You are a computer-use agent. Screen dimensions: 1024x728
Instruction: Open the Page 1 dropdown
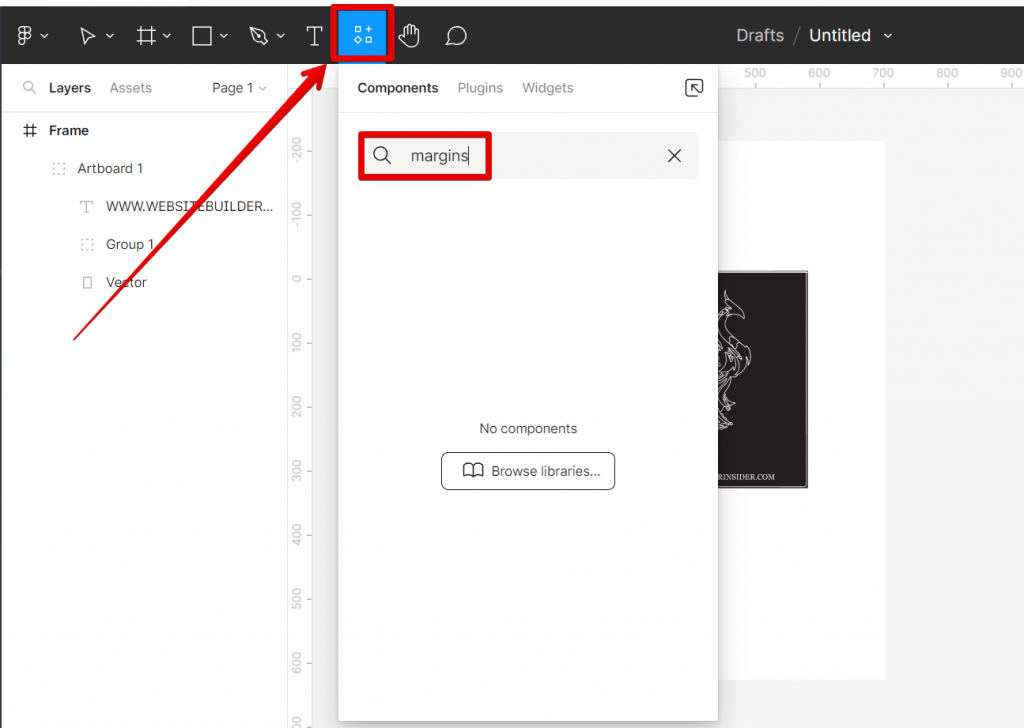239,88
